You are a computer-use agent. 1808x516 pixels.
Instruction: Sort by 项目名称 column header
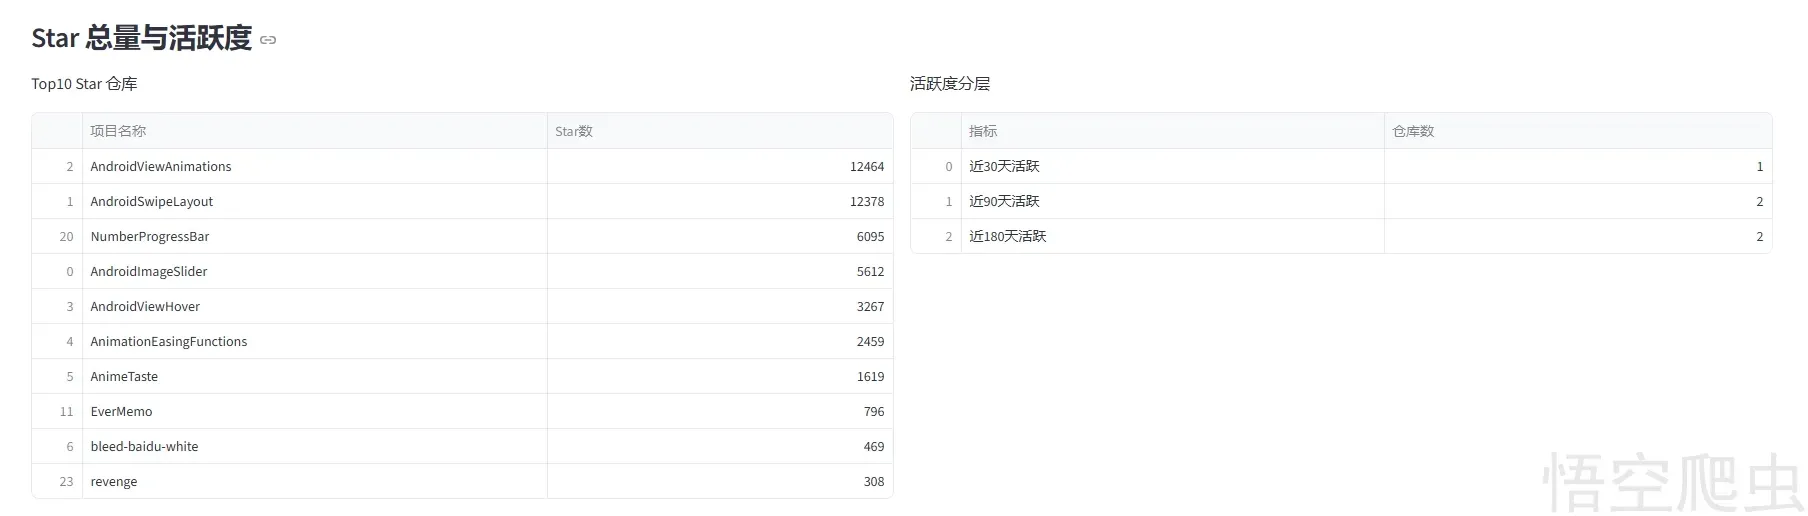pos(118,131)
